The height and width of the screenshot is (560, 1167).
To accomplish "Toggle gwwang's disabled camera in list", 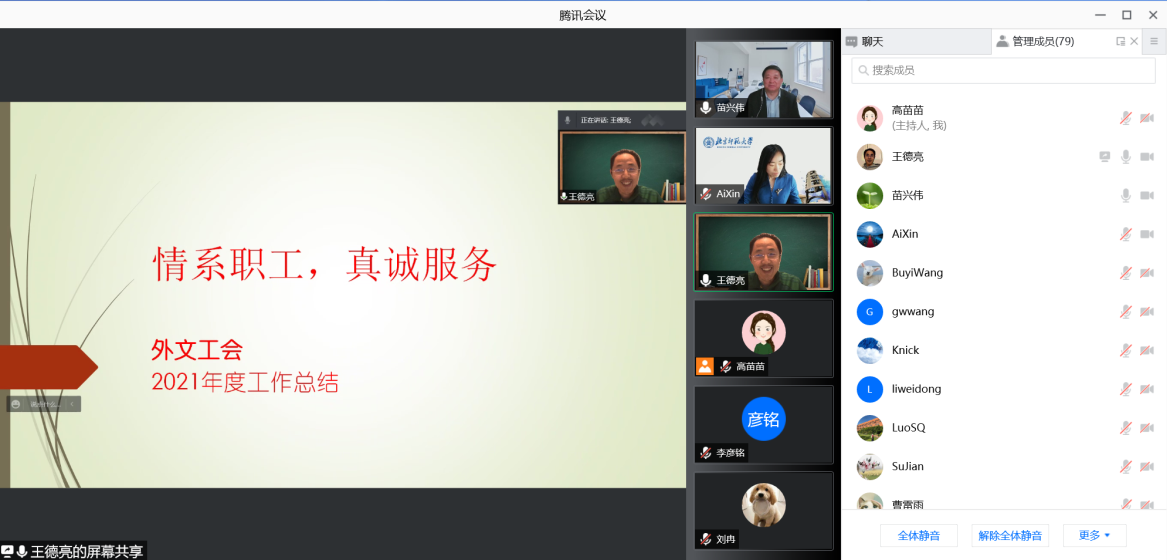I will [1147, 312].
